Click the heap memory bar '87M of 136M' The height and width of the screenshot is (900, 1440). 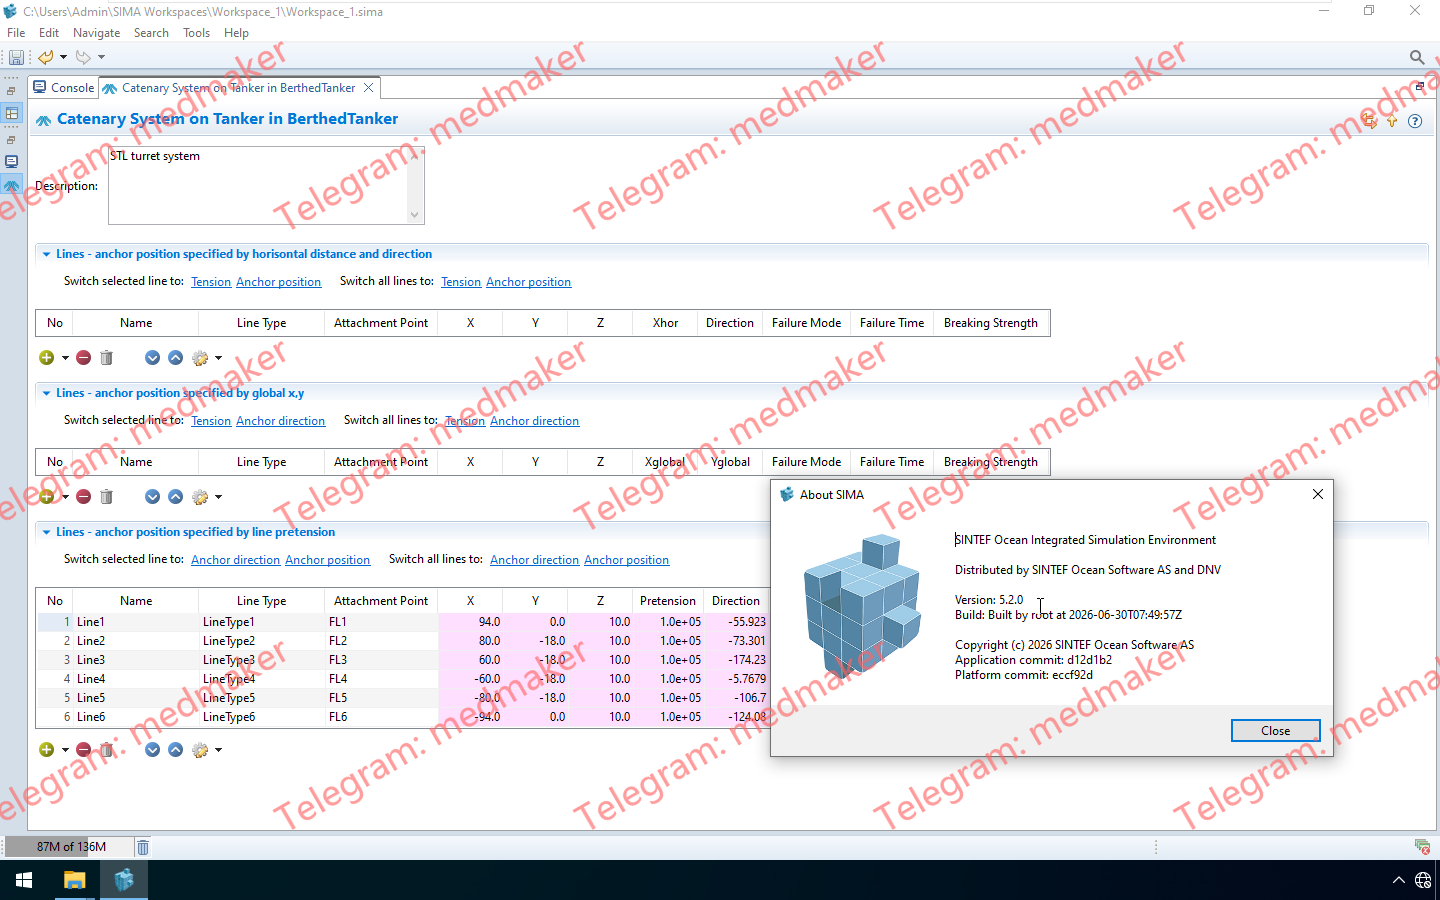pyautogui.click(x=68, y=847)
